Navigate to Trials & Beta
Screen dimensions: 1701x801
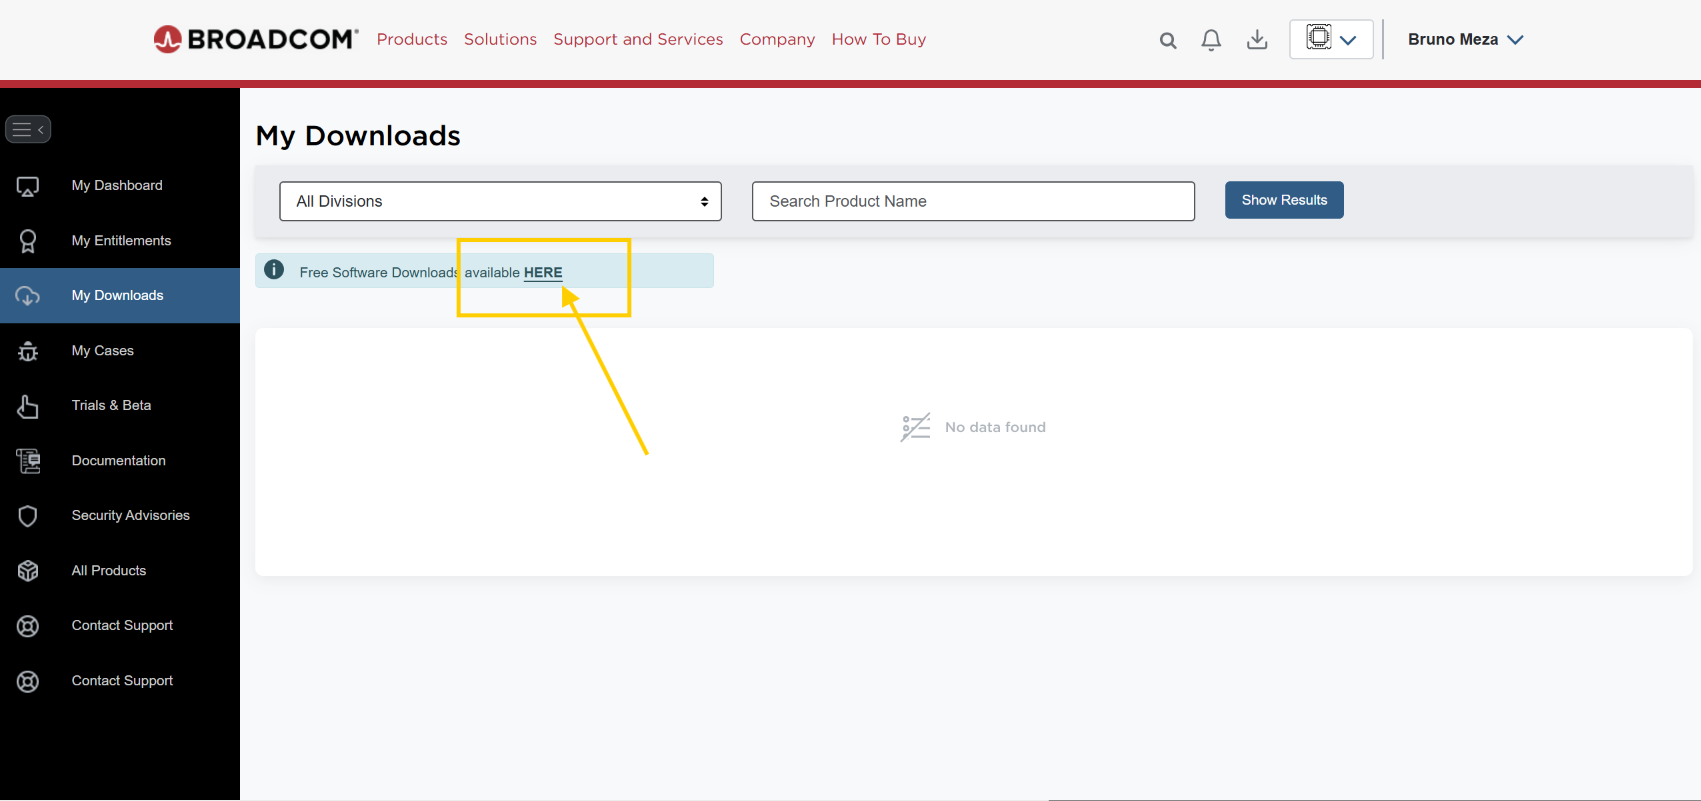(x=120, y=406)
